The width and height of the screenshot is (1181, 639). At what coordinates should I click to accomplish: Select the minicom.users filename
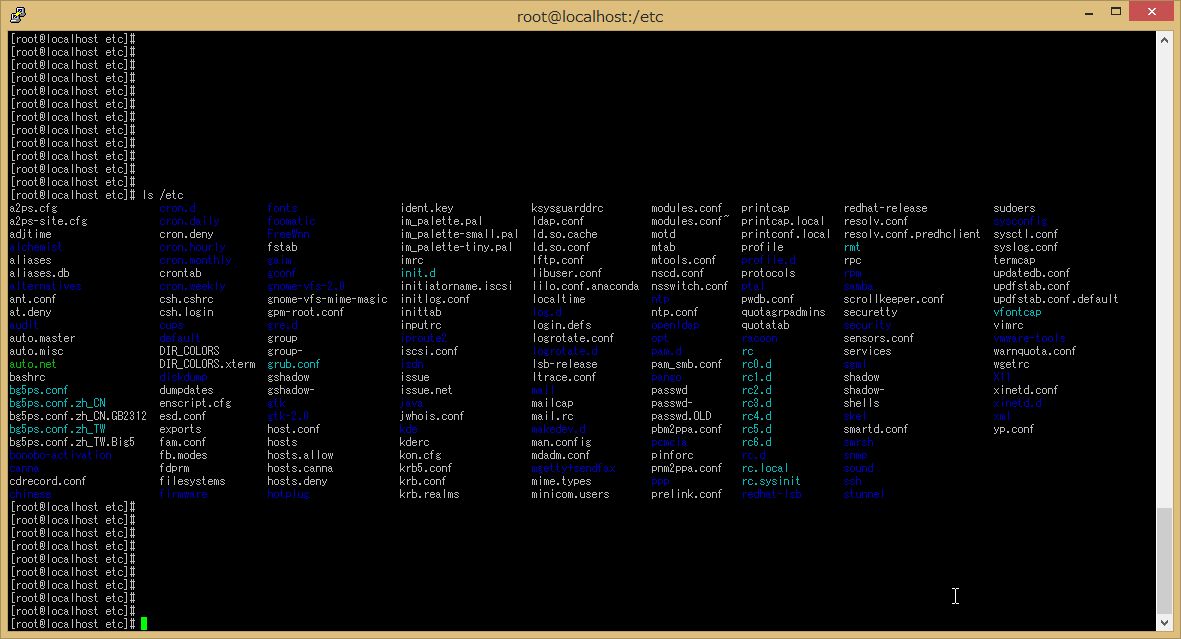tap(570, 494)
